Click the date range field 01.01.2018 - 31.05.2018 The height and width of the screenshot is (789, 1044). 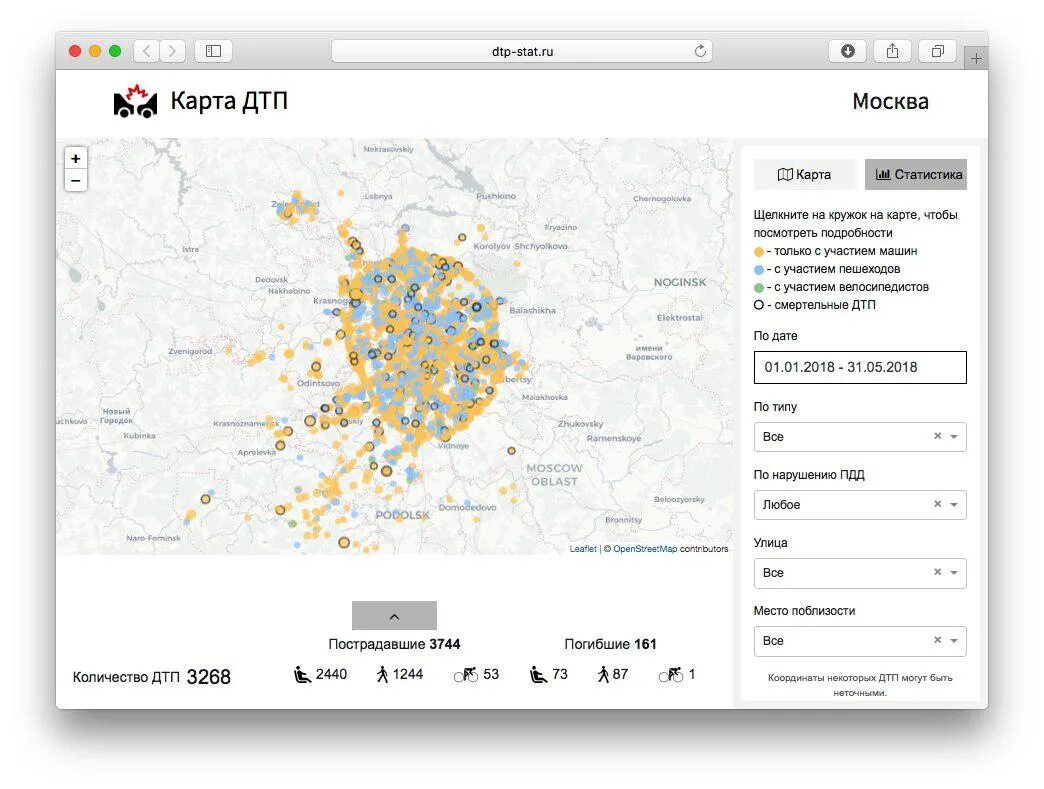[859, 367]
